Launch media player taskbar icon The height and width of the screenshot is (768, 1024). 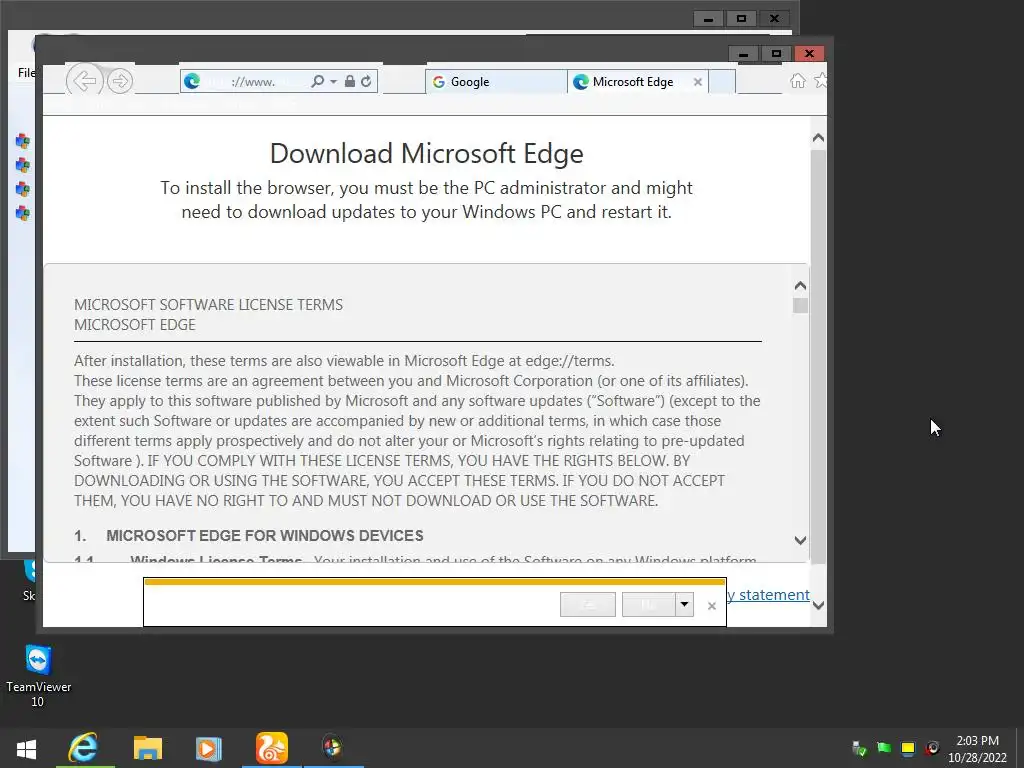(x=208, y=748)
